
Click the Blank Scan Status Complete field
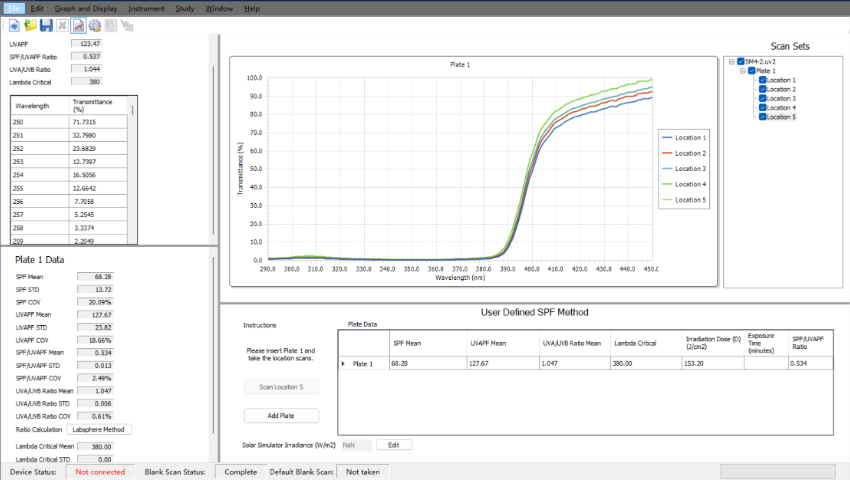click(241, 472)
